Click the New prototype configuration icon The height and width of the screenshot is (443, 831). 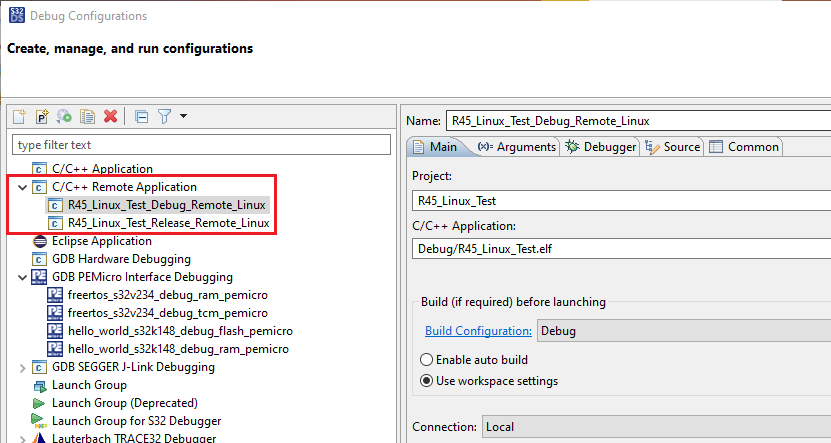click(42, 117)
